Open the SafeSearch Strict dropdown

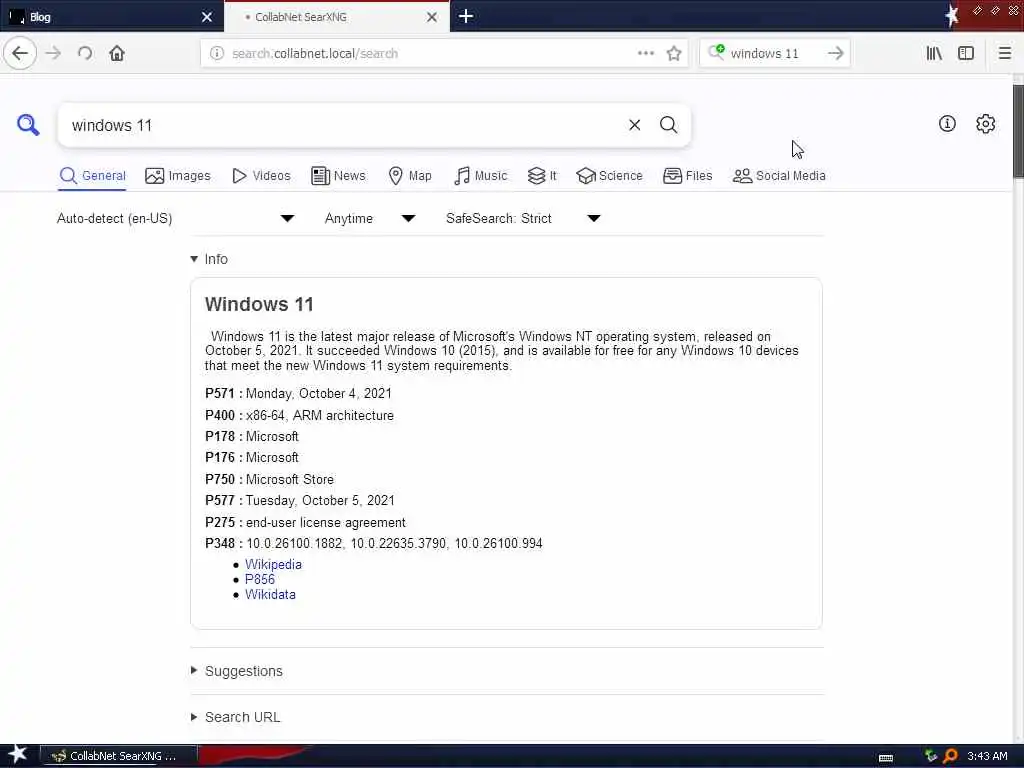click(x=523, y=218)
